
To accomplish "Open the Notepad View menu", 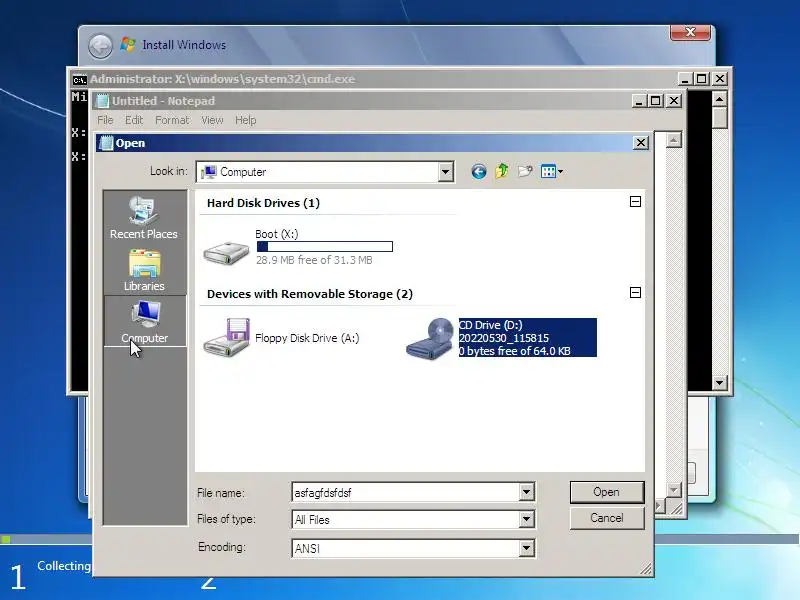I will [x=212, y=120].
